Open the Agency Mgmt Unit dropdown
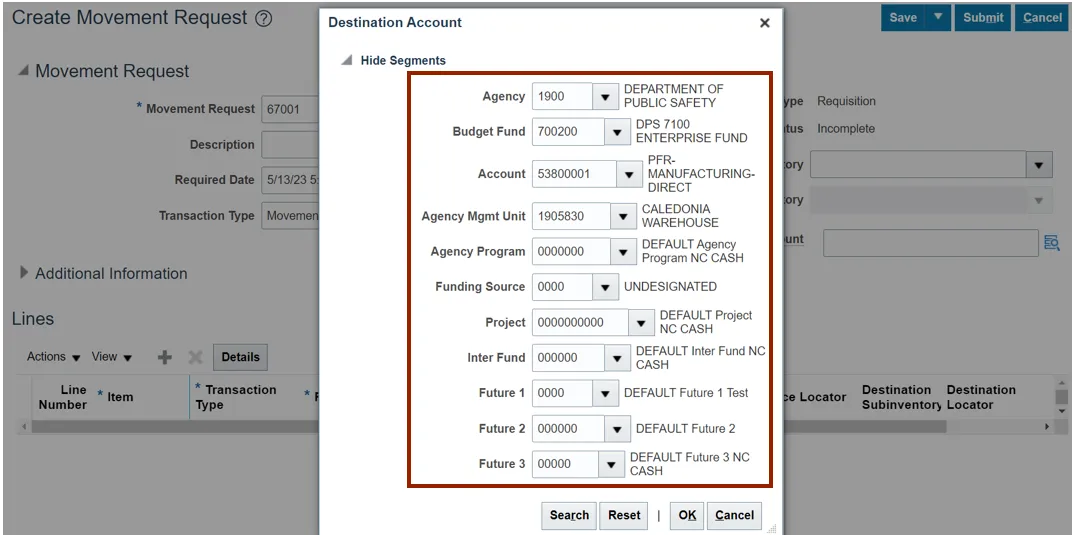 (x=623, y=216)
